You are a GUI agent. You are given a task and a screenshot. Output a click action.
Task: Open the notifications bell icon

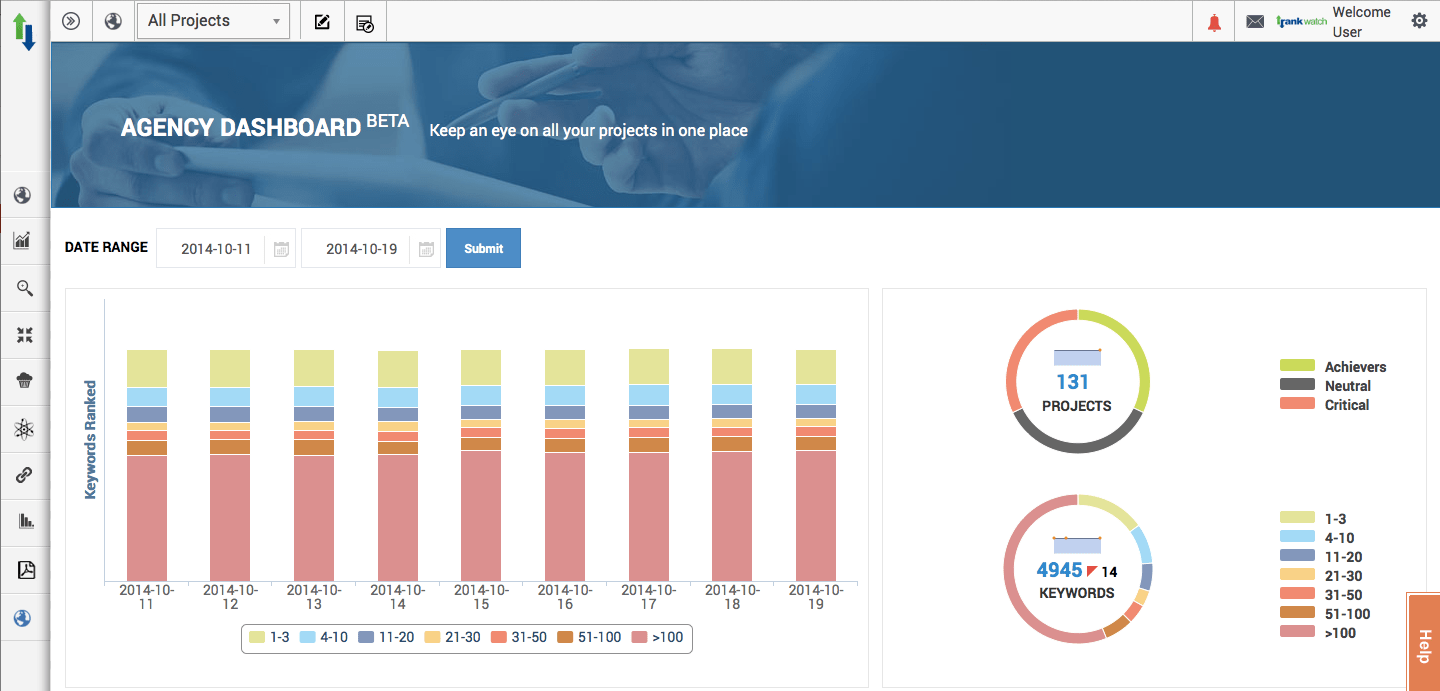coord(1213,20)
